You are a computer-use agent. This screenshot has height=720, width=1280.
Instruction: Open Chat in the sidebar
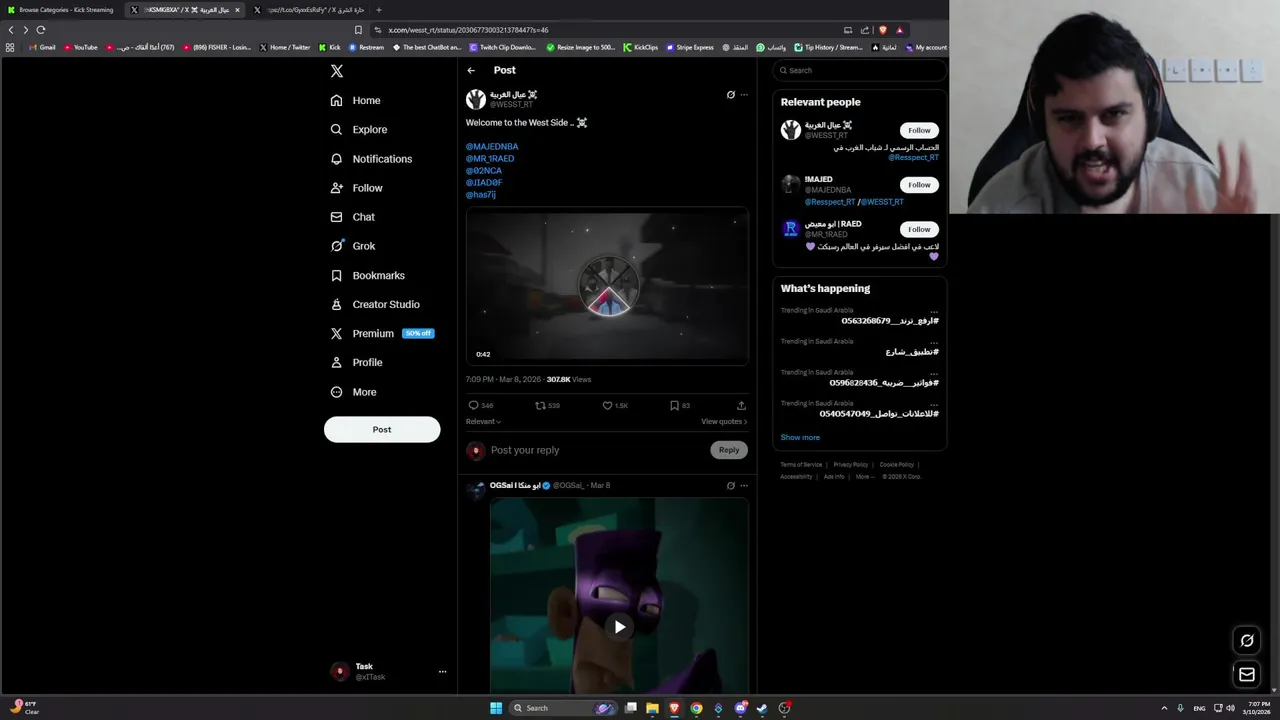(x=353, y=217)
